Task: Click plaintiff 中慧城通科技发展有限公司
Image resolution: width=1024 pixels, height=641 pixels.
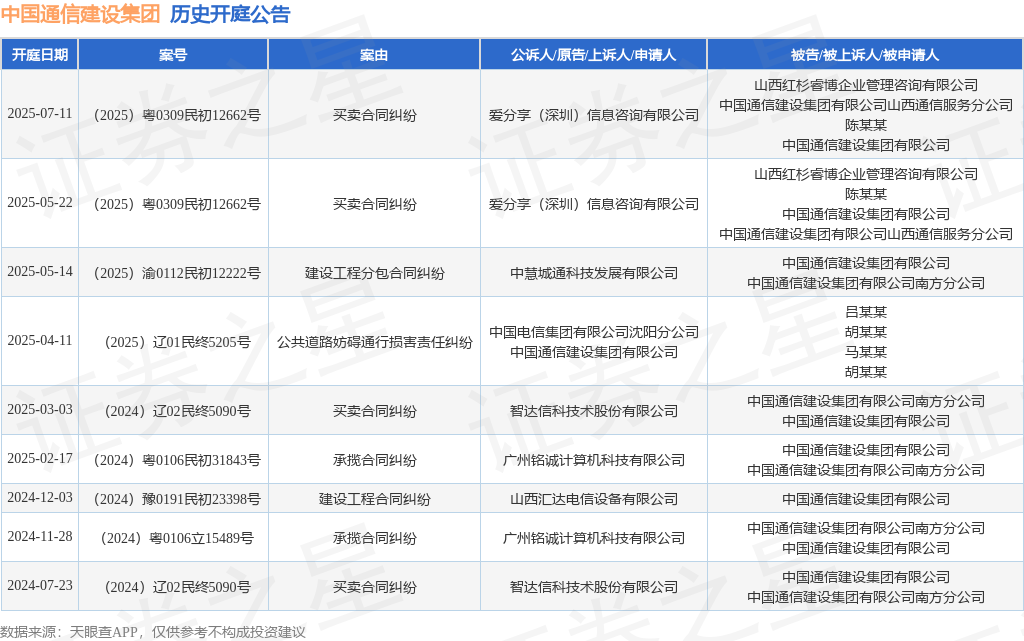Action: [x=594, y=274]
